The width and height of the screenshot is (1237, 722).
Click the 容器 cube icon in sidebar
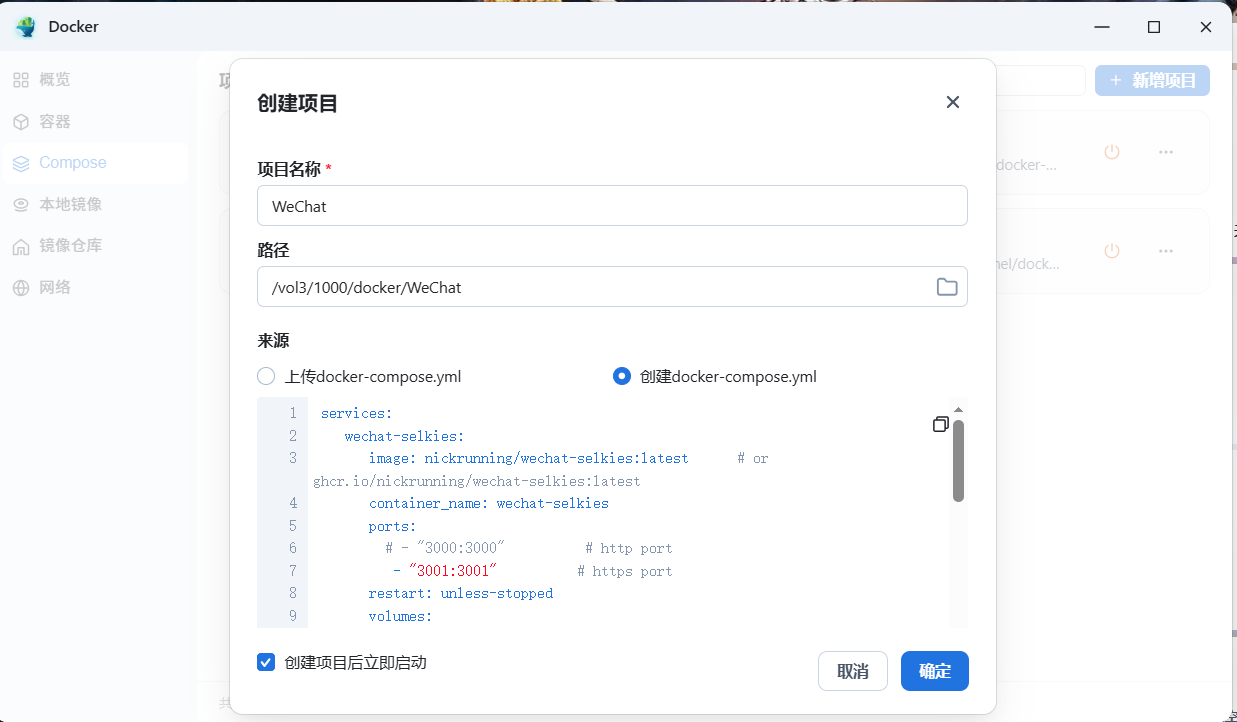pyautogui.click(x=21, y=122)
